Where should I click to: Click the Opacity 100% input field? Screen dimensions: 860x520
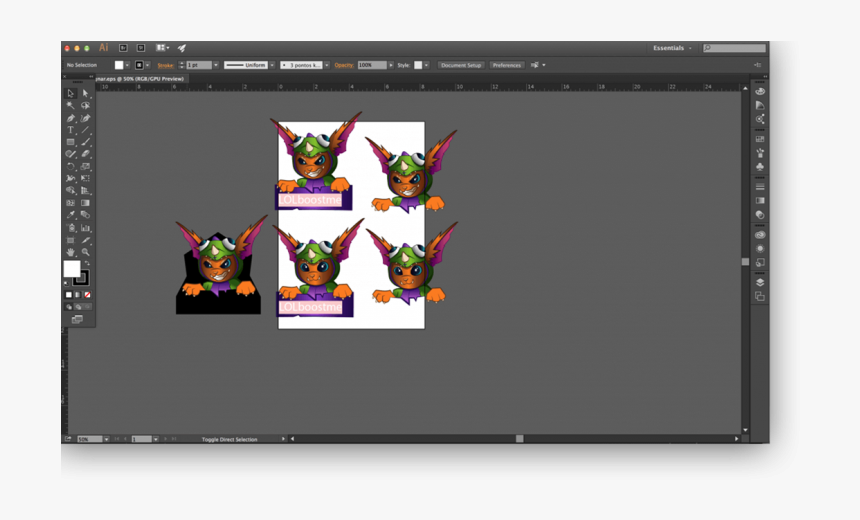tap(369, 65)
